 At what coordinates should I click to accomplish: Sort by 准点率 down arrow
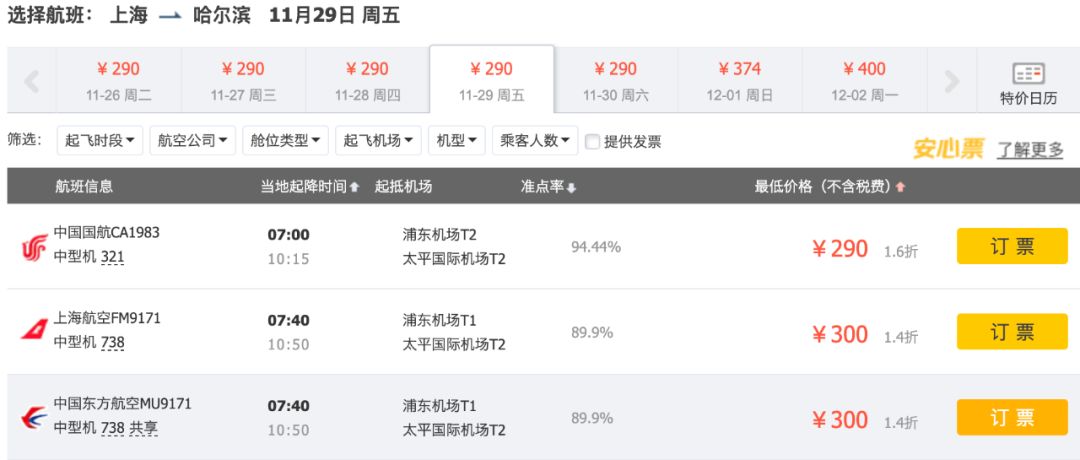click(571, 187)
